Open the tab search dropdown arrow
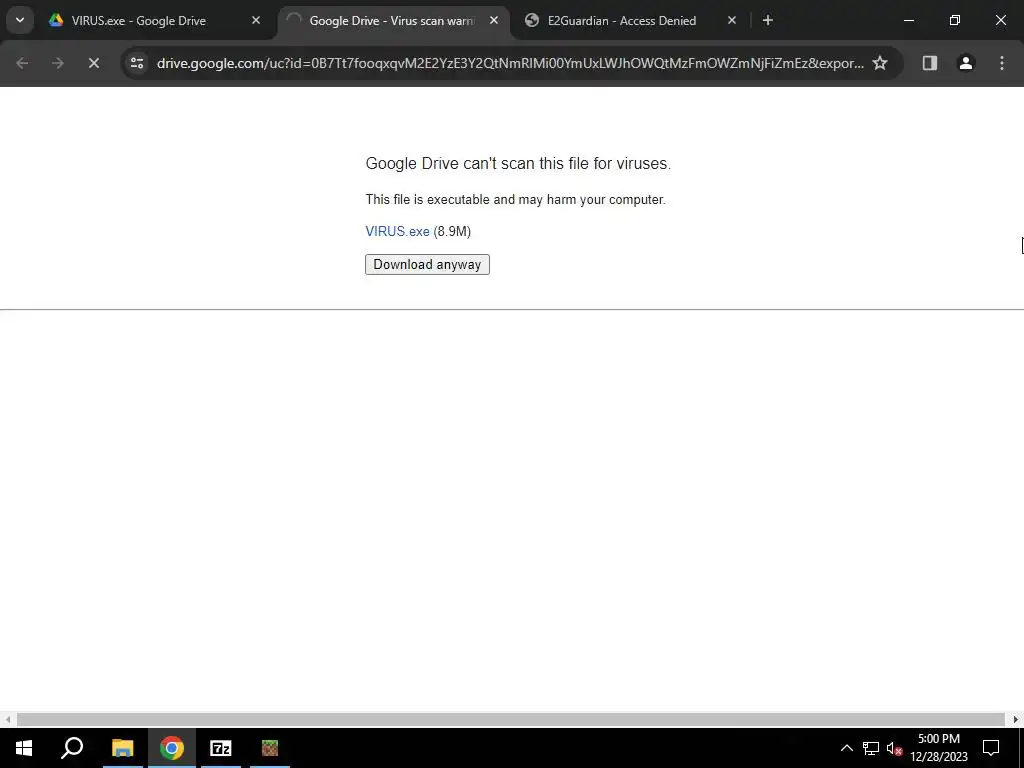Image resolution: width=1024 pixels, height=768 pixels. pyautogui.click(x=20, y=20)
